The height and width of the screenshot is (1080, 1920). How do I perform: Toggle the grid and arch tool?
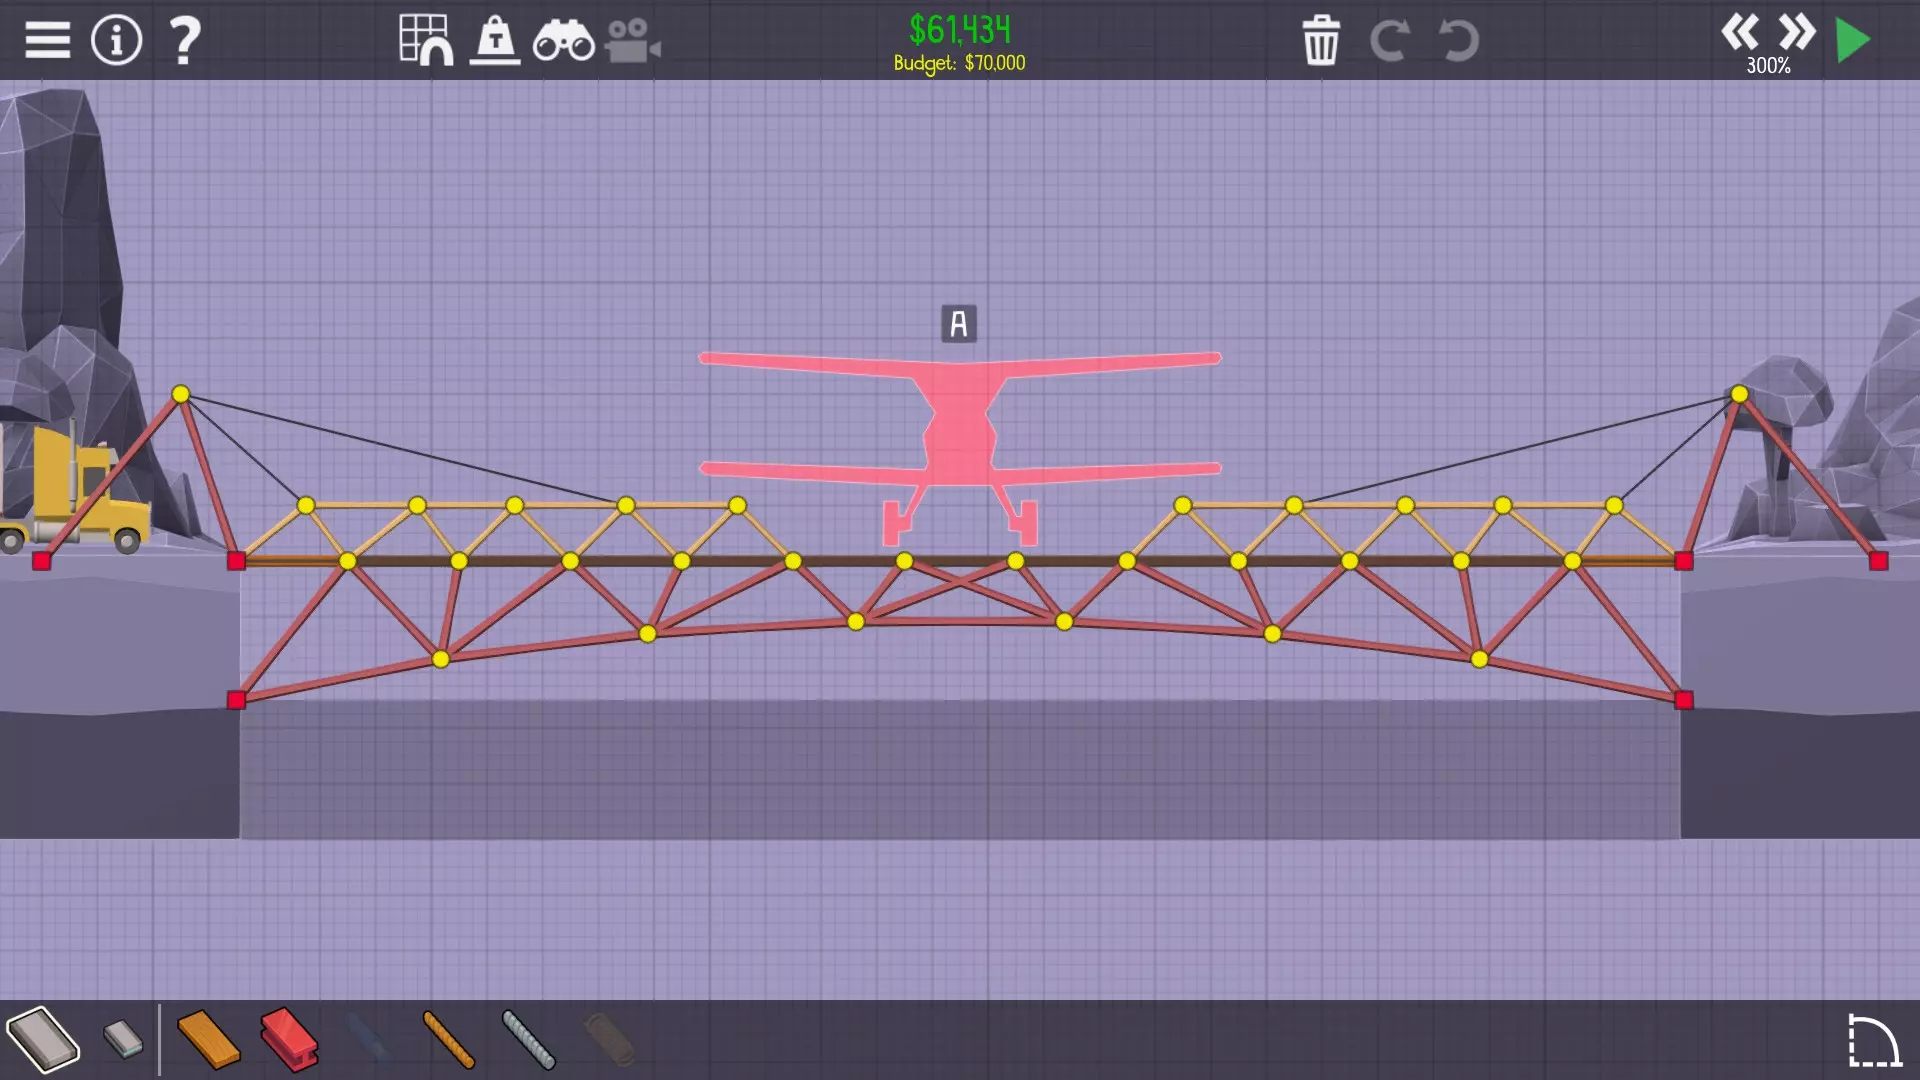pyautogui.click(x=425, y=41)
